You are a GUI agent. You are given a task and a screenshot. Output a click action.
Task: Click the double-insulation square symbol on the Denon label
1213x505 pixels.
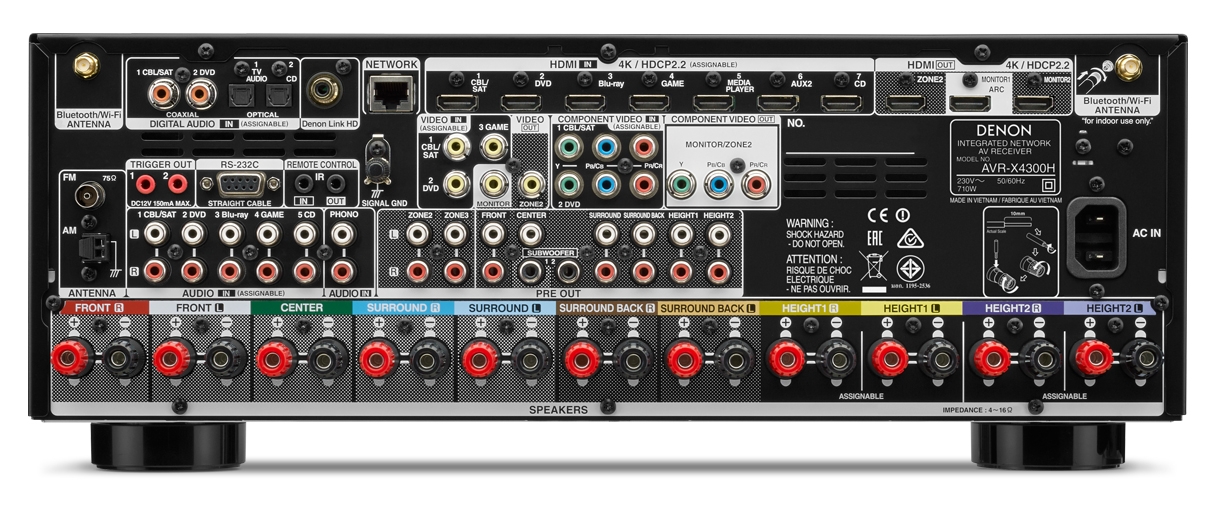point(1048,184)
